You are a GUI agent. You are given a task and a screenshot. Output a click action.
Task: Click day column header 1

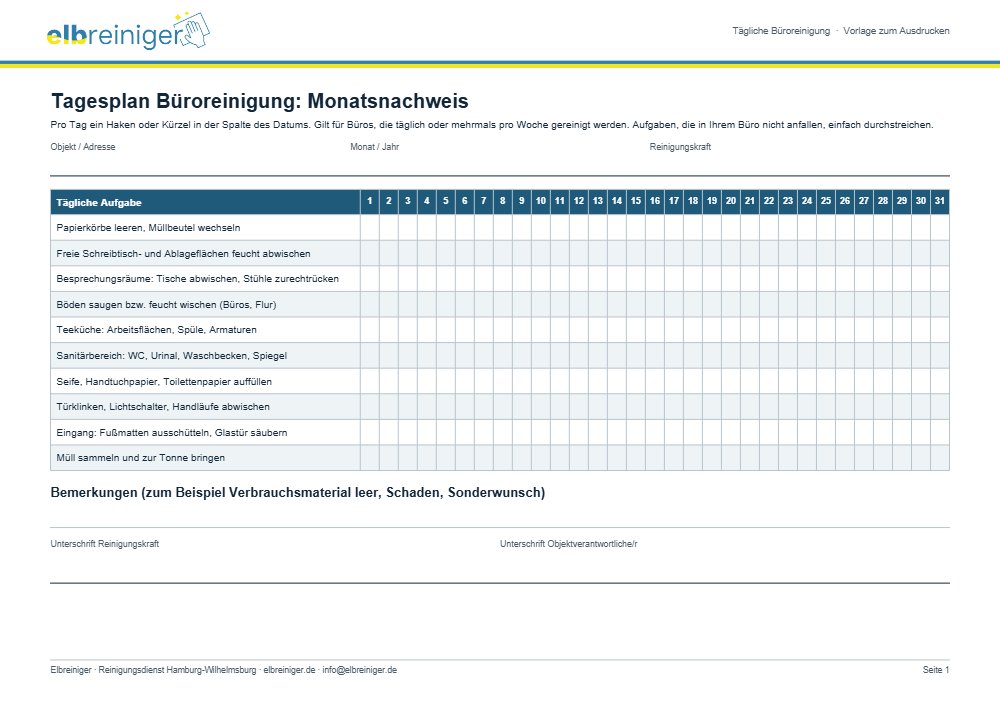(x=370, y=201)
